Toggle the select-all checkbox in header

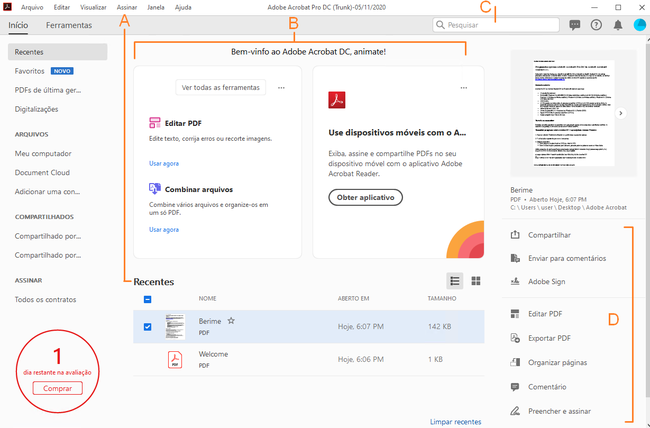tap(147, 299)
